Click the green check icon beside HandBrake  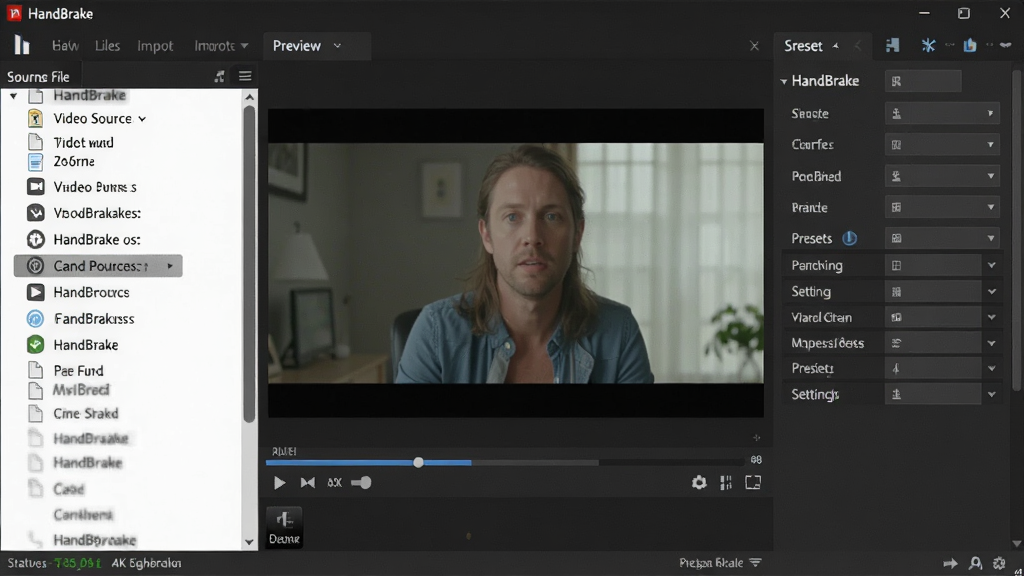(35, 344)
